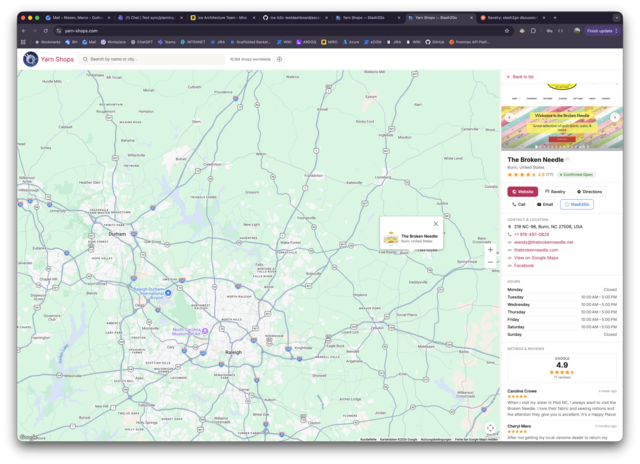Go back to list of shops
This screenshot has height=464, width=640.
pos(521,76)
